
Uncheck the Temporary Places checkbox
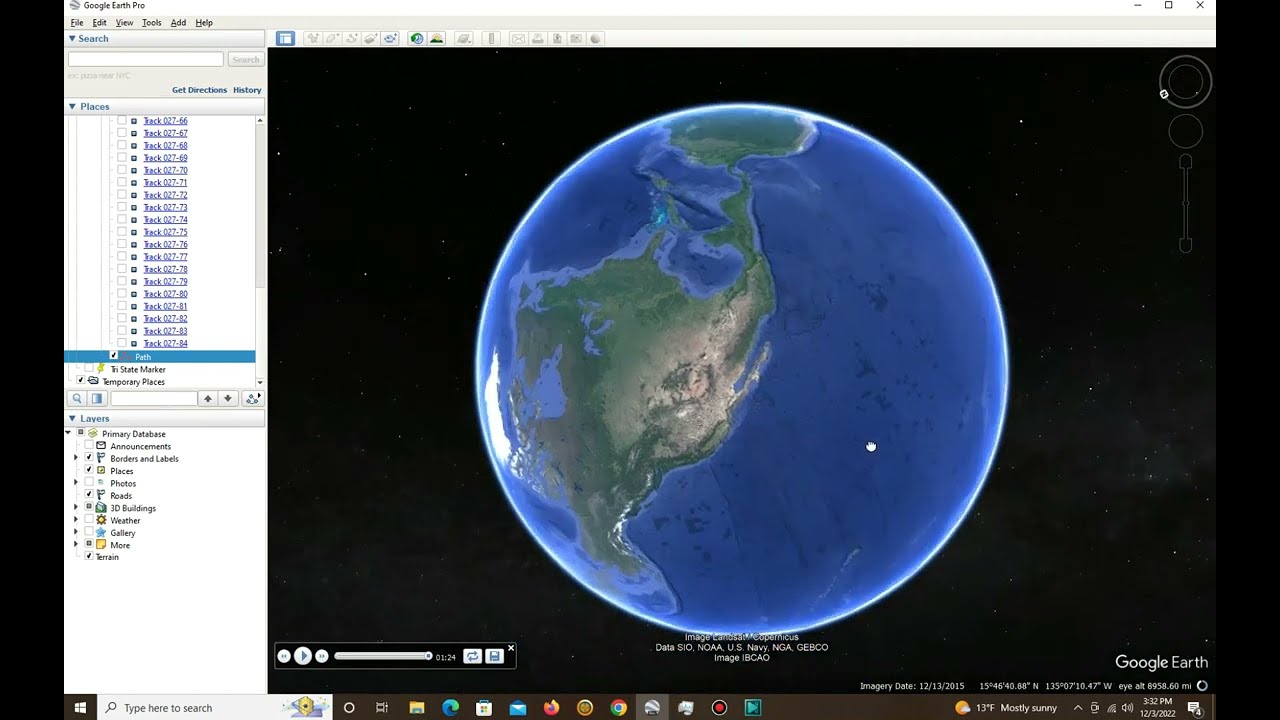(81, 381)
